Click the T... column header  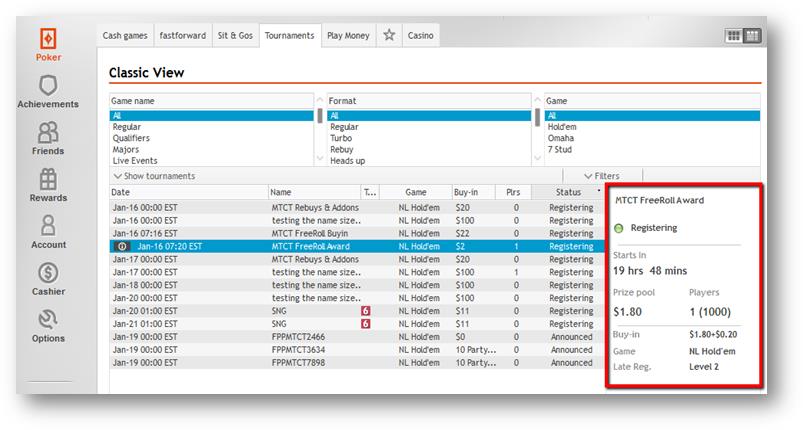[x=370, y=192]
